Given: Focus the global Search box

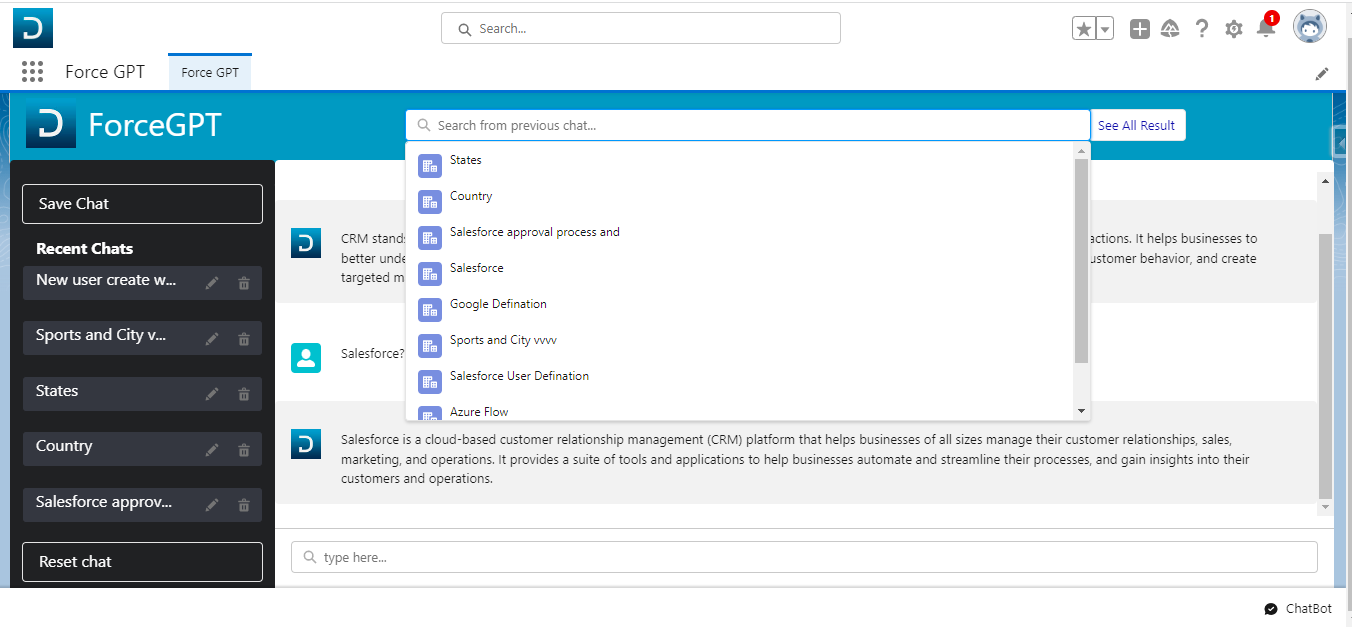Looking at the screenshot, I should (x=640, y=28).
